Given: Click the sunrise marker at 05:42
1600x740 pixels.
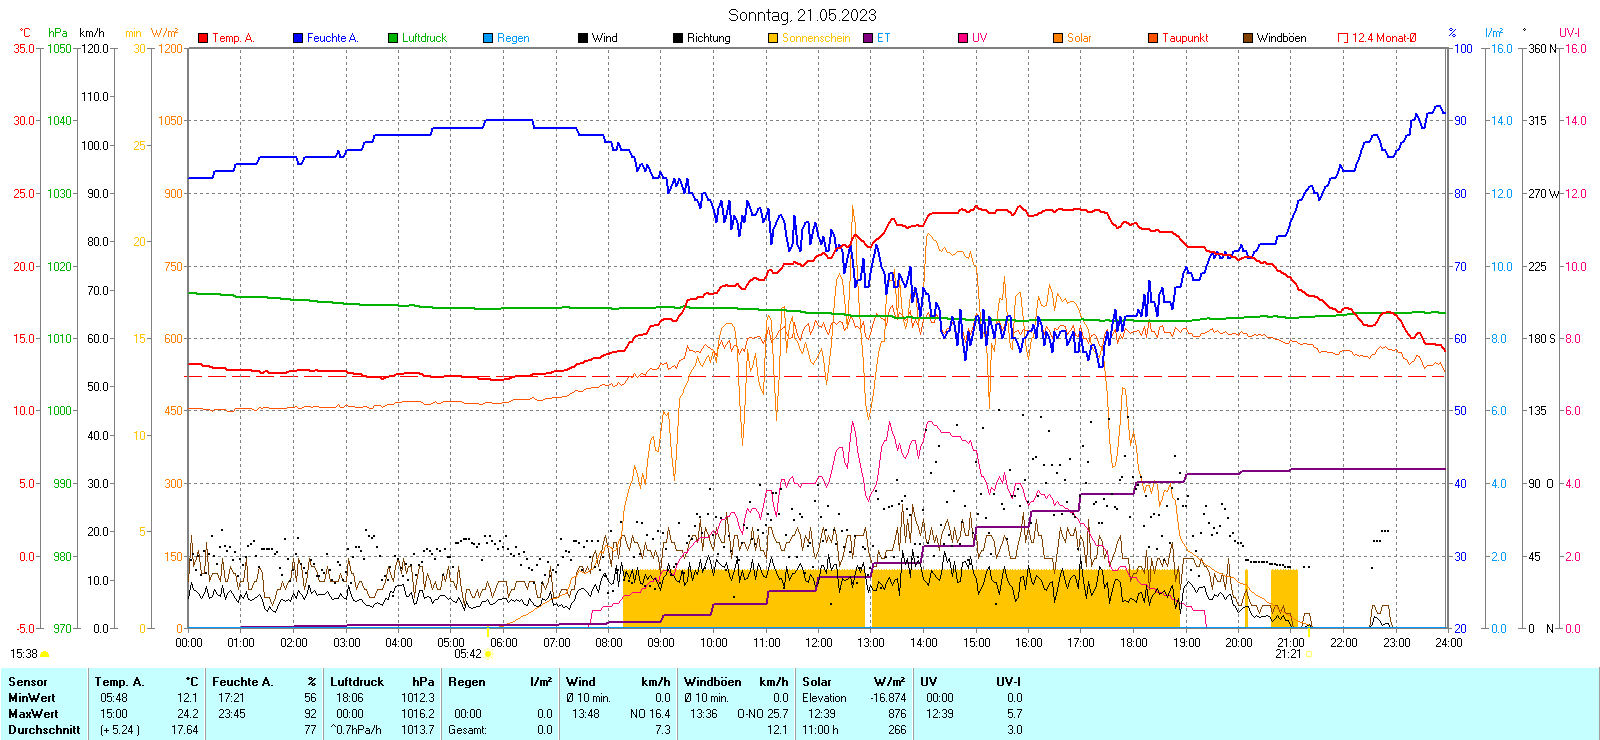Looking at the screenshot, I should pyautogui.click(x=488, y=654).
